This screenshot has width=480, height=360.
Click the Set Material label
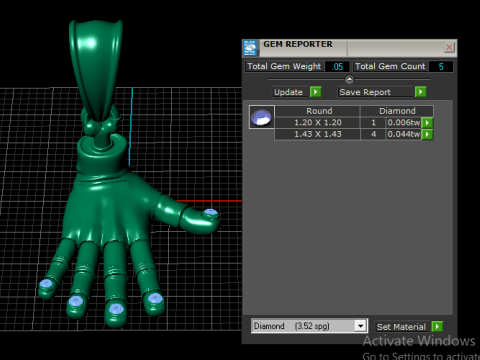click(401, 327)
